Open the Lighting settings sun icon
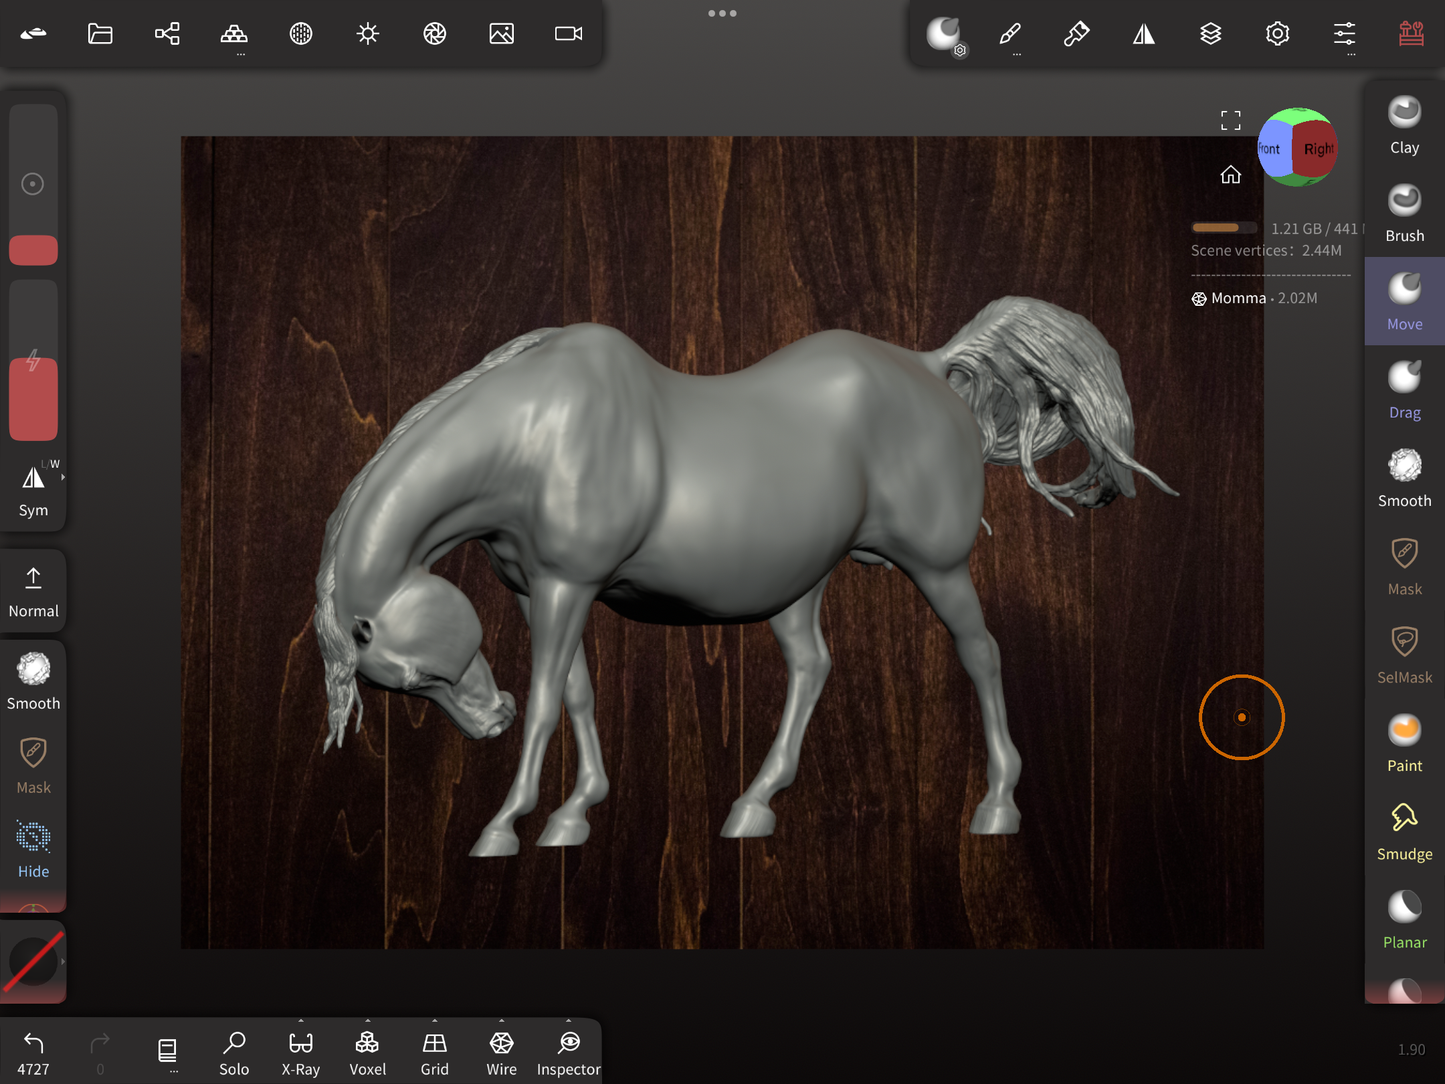The height and width of the screenshot is (1084, 1445). pyautogui.click(x=368, y=34)
